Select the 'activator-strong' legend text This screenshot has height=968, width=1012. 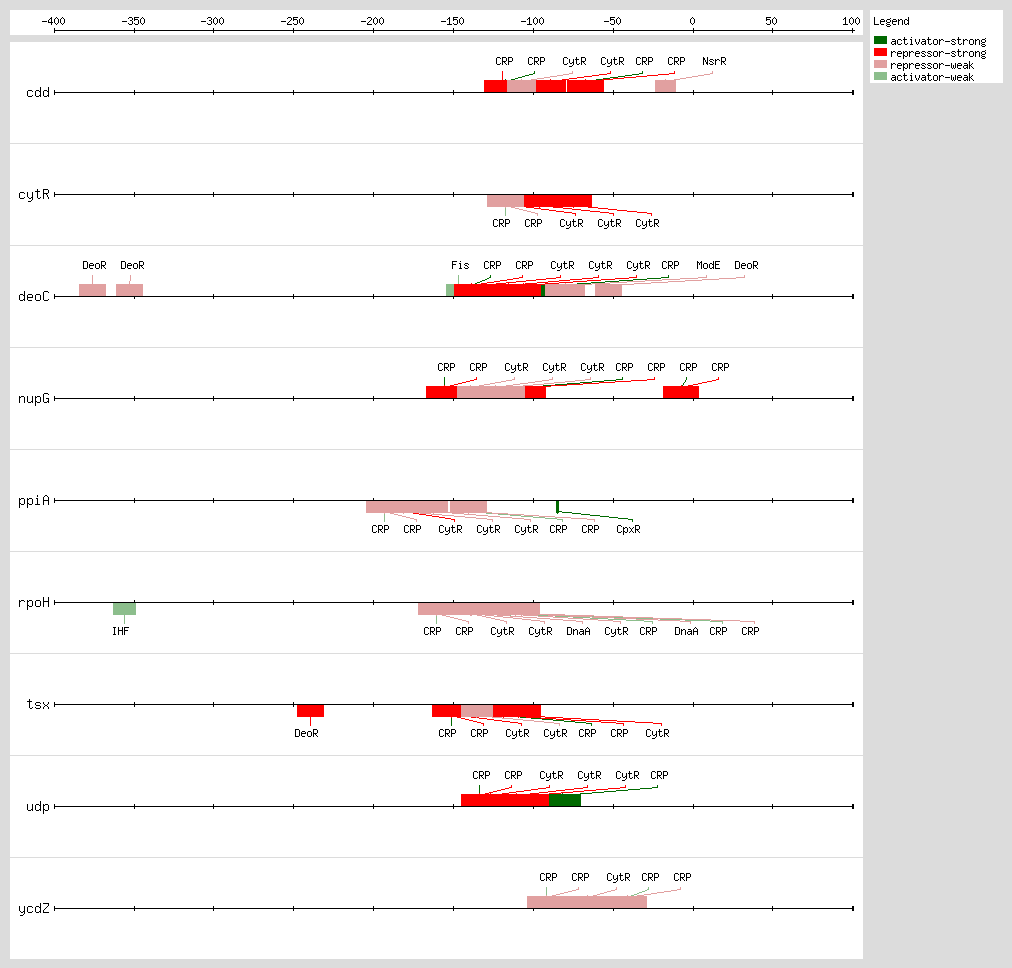click(938, 41)
